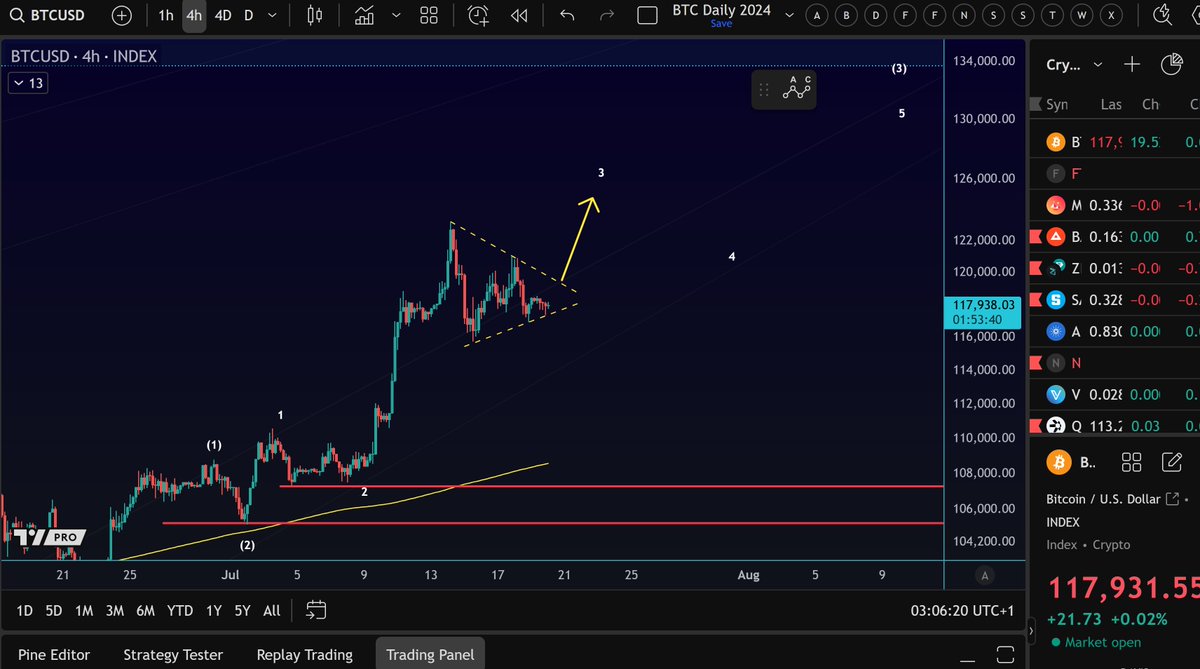Set chart range to 1M

pos(84,610)
